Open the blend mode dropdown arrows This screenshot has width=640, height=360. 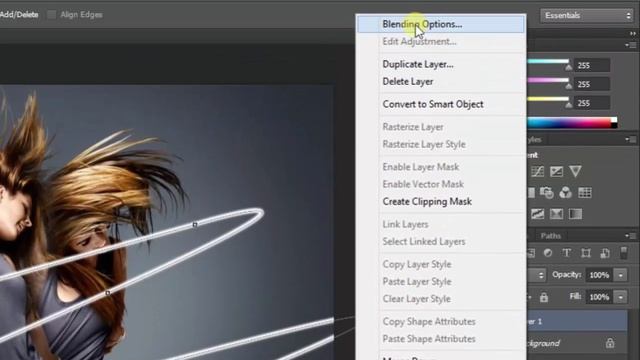click(541, 275)
